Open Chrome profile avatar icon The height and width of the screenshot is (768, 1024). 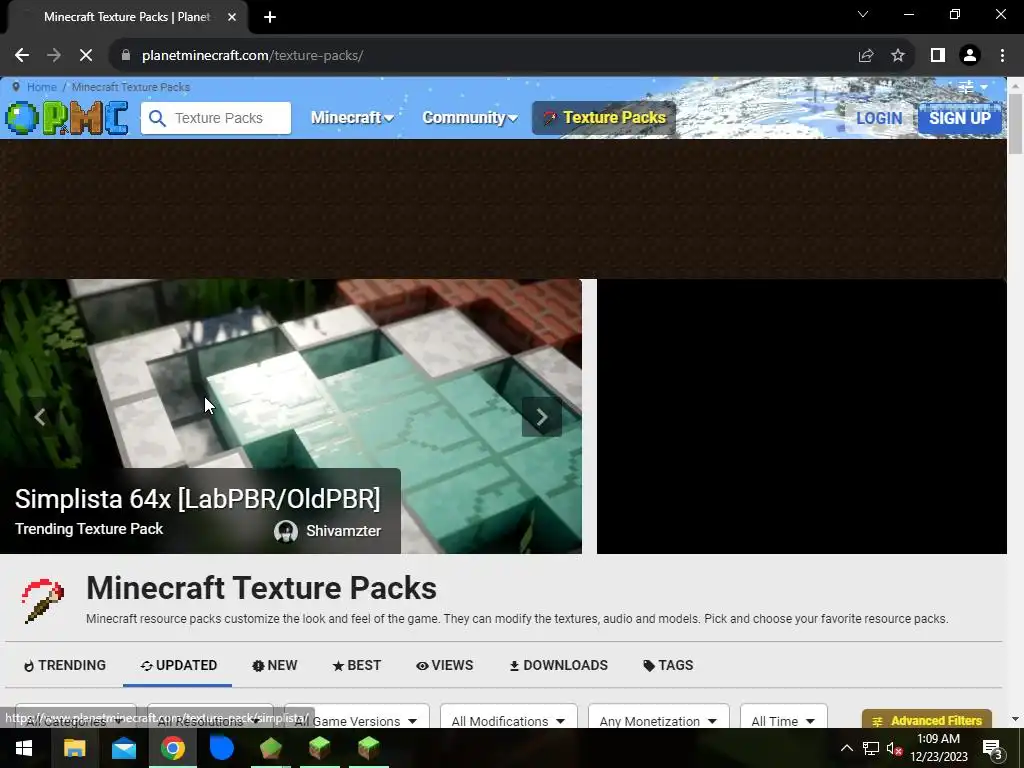coord(970,56)
